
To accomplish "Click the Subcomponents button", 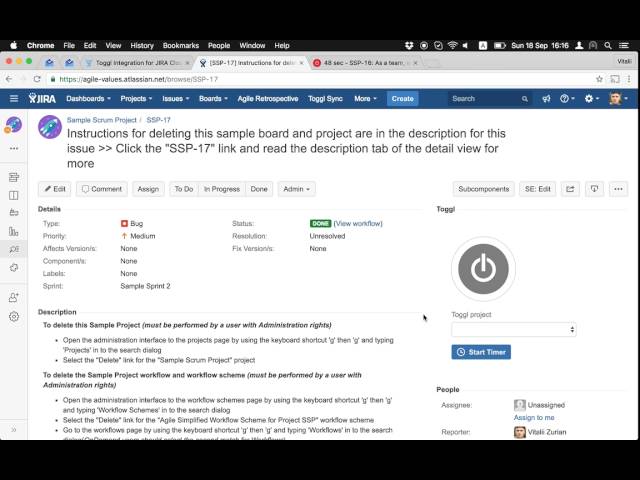I will click(484, 189).
